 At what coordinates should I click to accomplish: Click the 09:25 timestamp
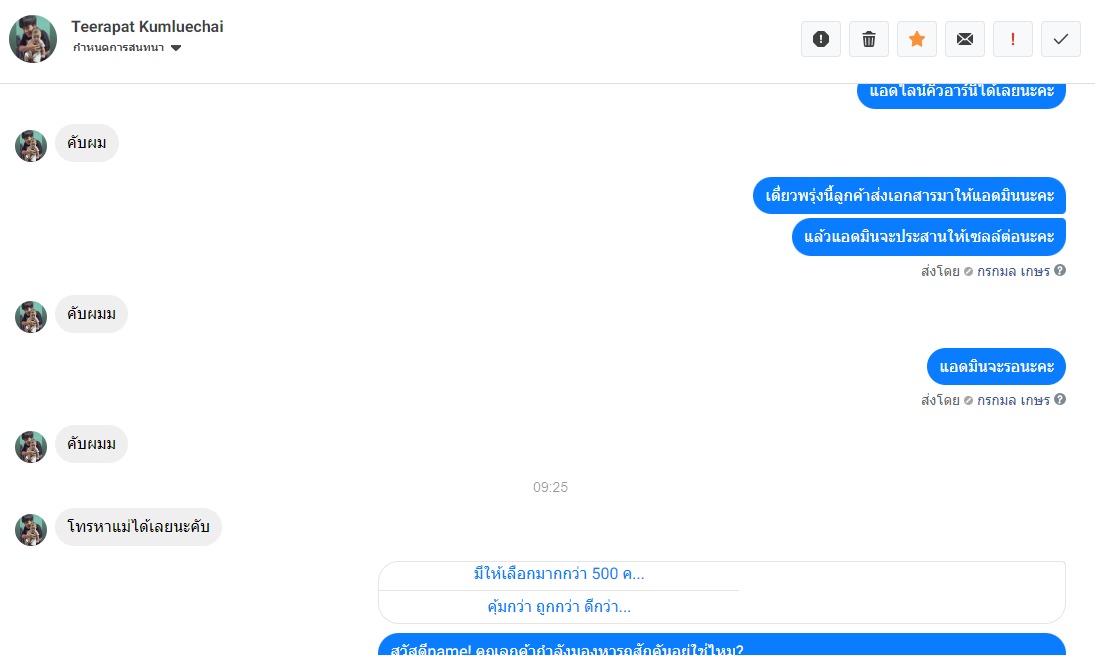point(550,488)
